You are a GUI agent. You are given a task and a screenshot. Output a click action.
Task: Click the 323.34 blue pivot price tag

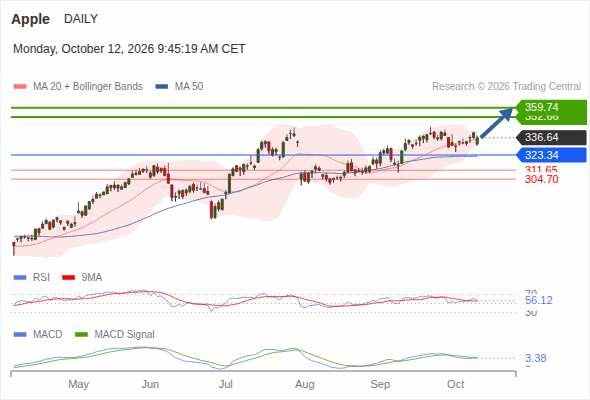coord(551,155)
